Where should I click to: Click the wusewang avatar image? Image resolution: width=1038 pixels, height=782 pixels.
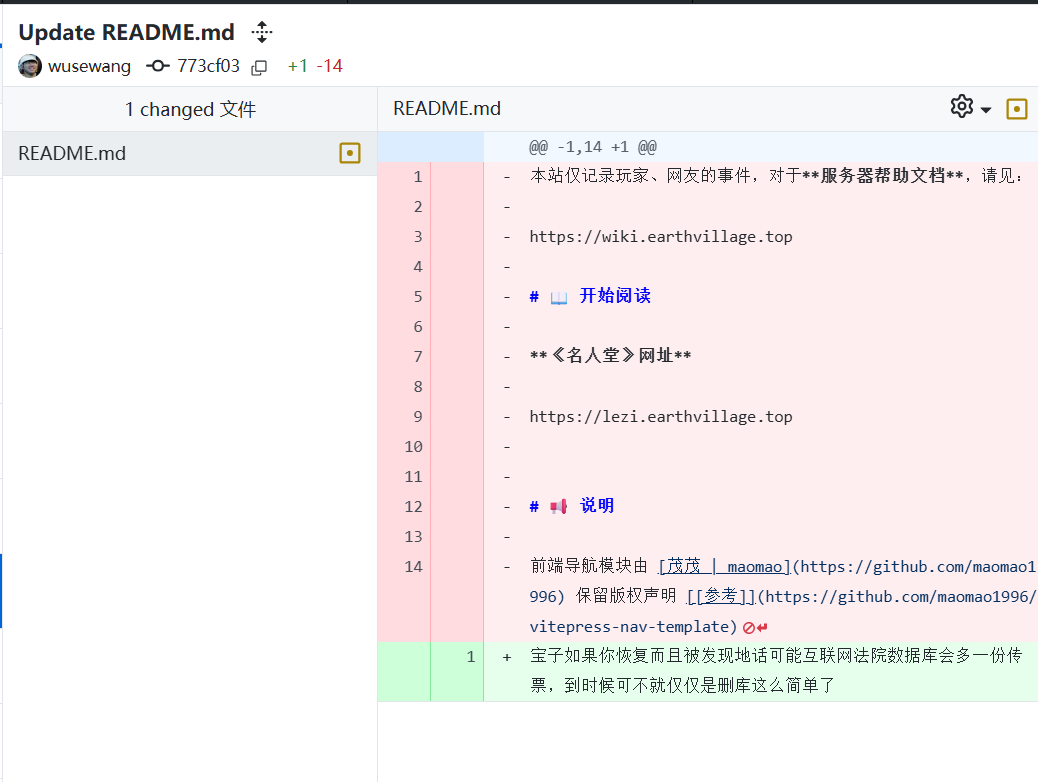pyautogui.click(x=30, y=66)
